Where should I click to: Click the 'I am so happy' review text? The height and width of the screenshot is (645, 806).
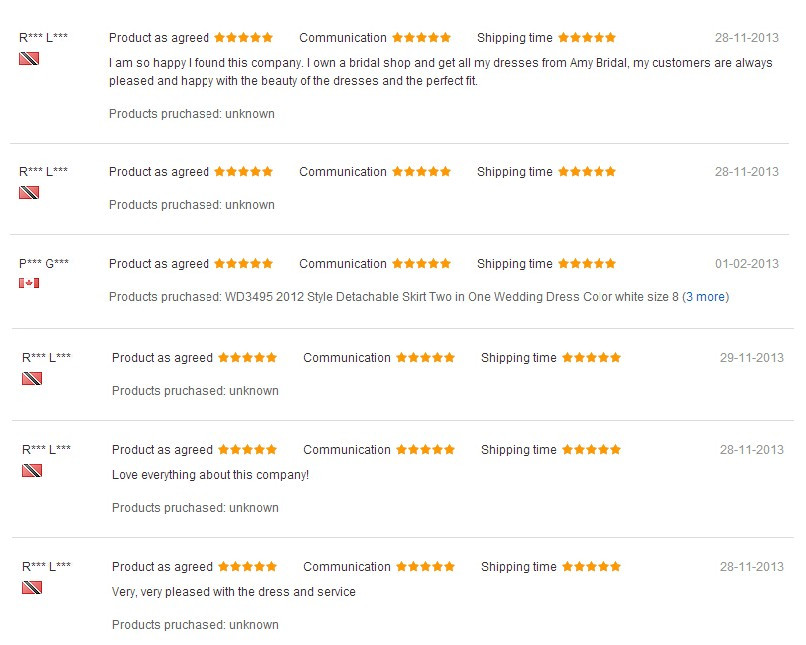click(441, 72)
